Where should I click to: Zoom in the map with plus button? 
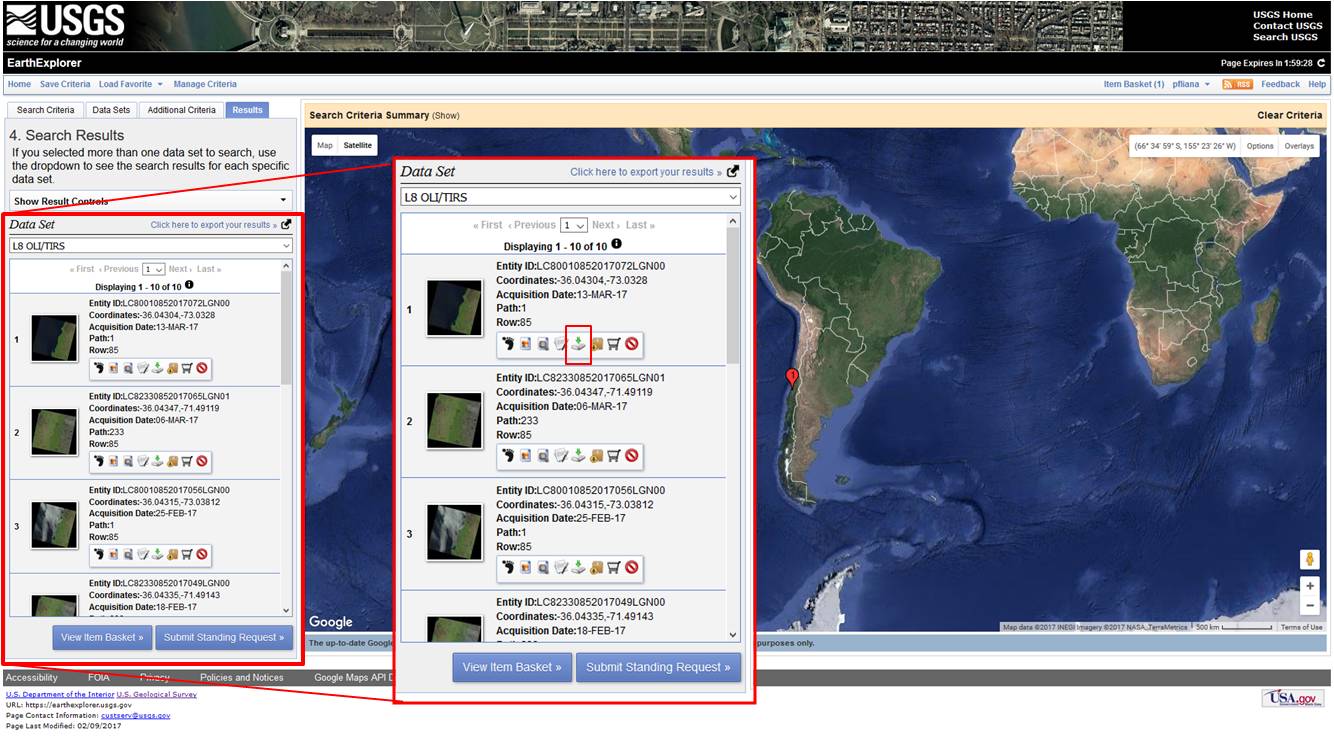[1309, 586]
